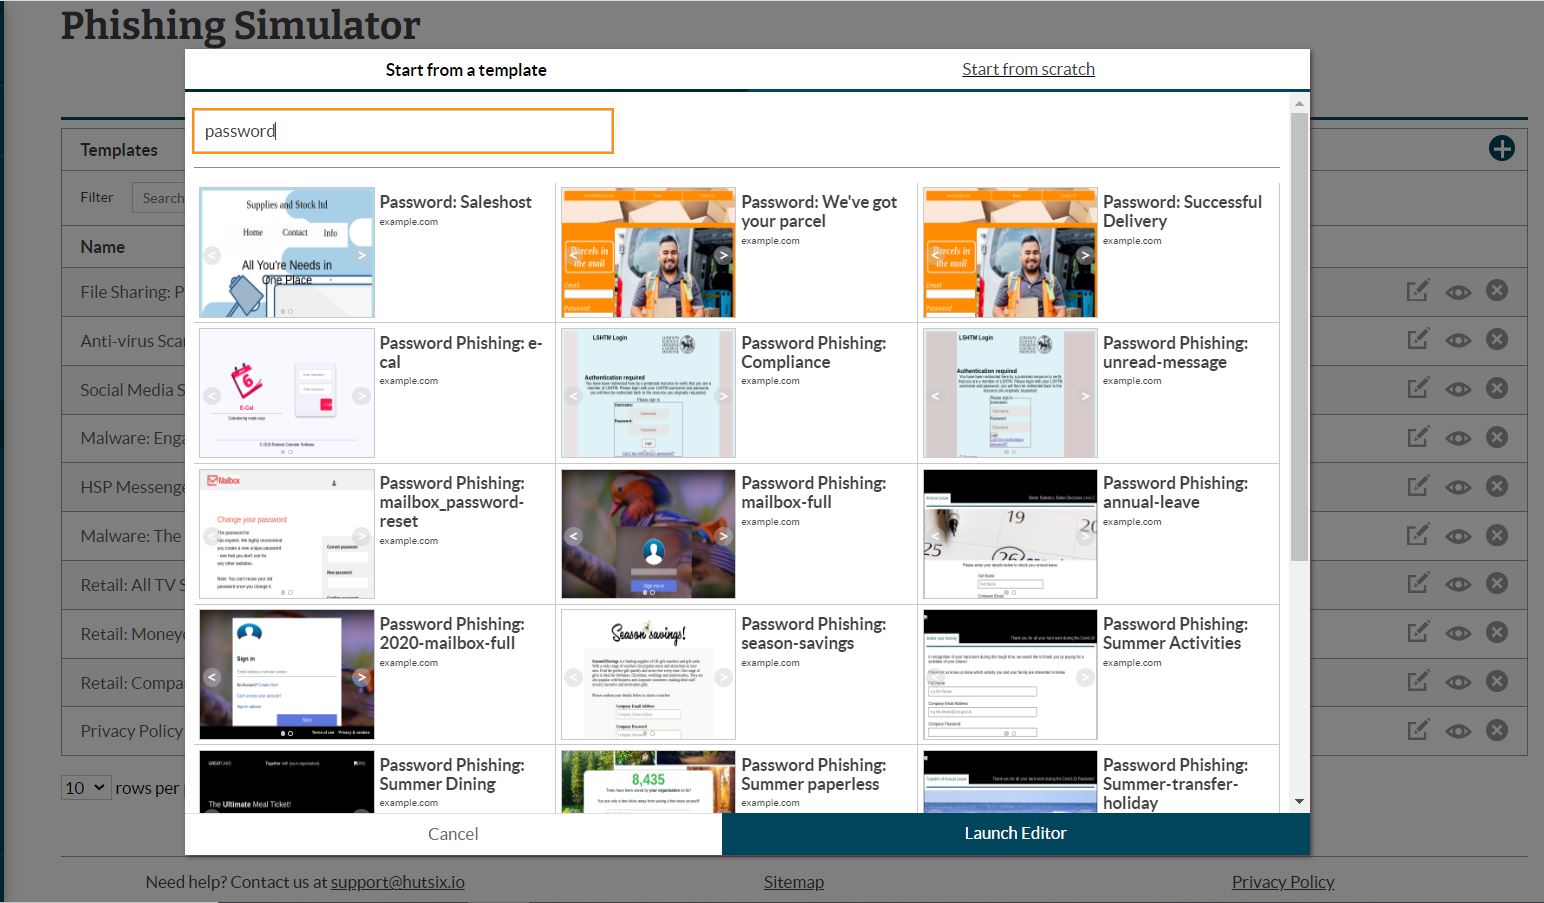The height and width of the screenshot is (903, 1544).
Task: Delete the Retail: Compa template row
Action: [x=1497, y=682]
